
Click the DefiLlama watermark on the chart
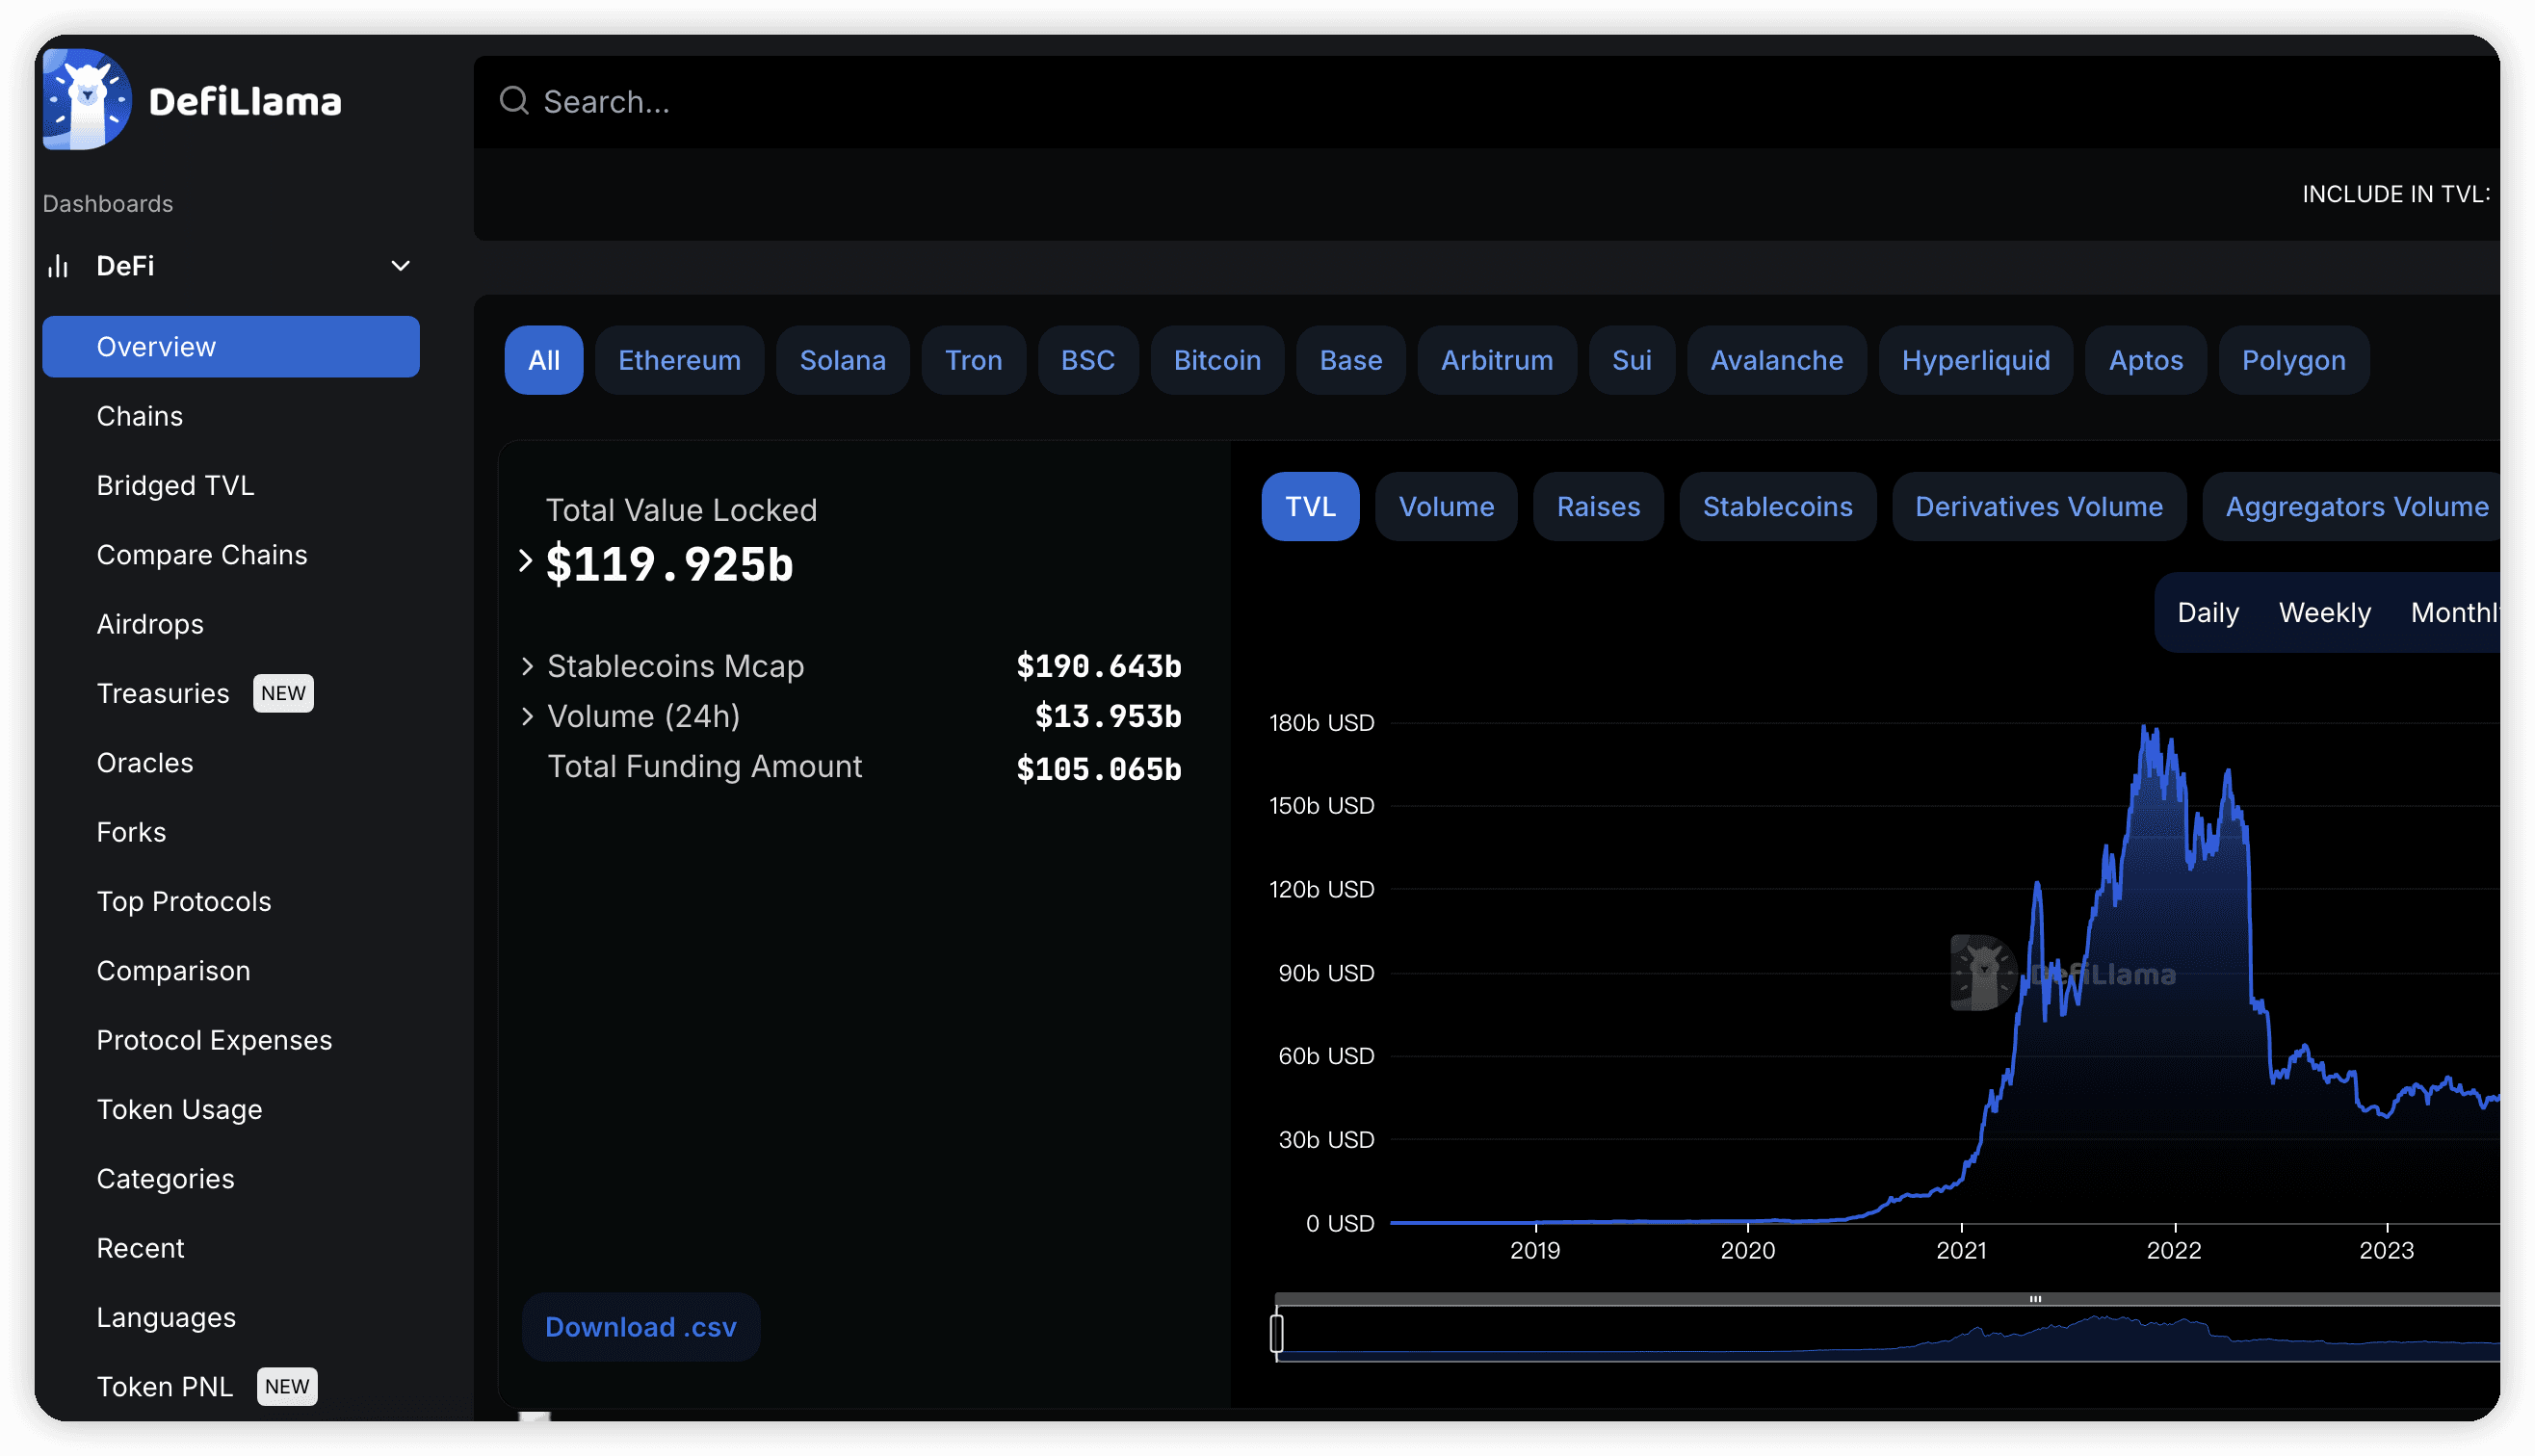2064,973
